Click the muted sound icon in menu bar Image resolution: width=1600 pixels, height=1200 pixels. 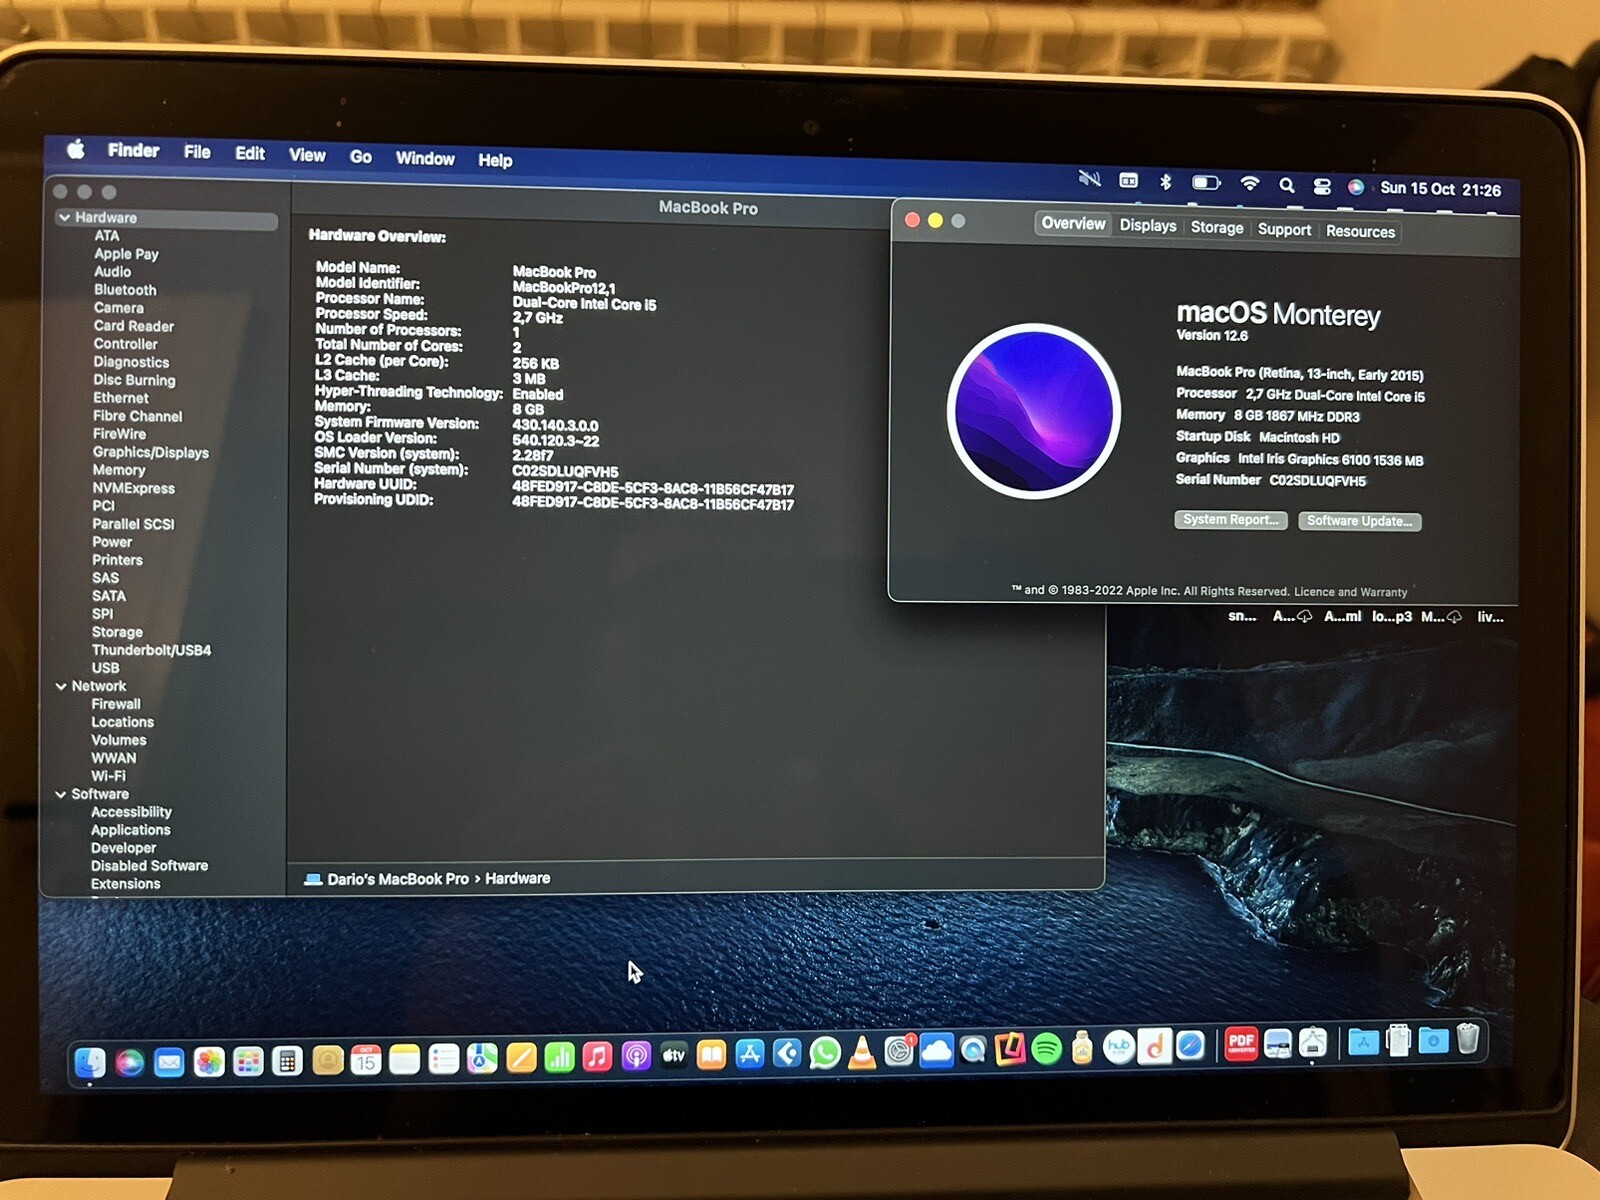pos(1089,179)
